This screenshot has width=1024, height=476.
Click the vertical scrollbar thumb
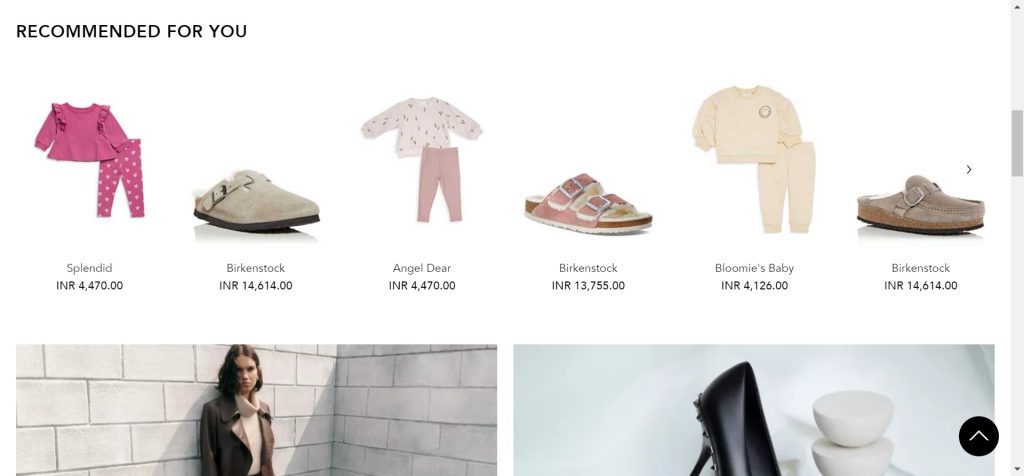tap(1017, 143)
